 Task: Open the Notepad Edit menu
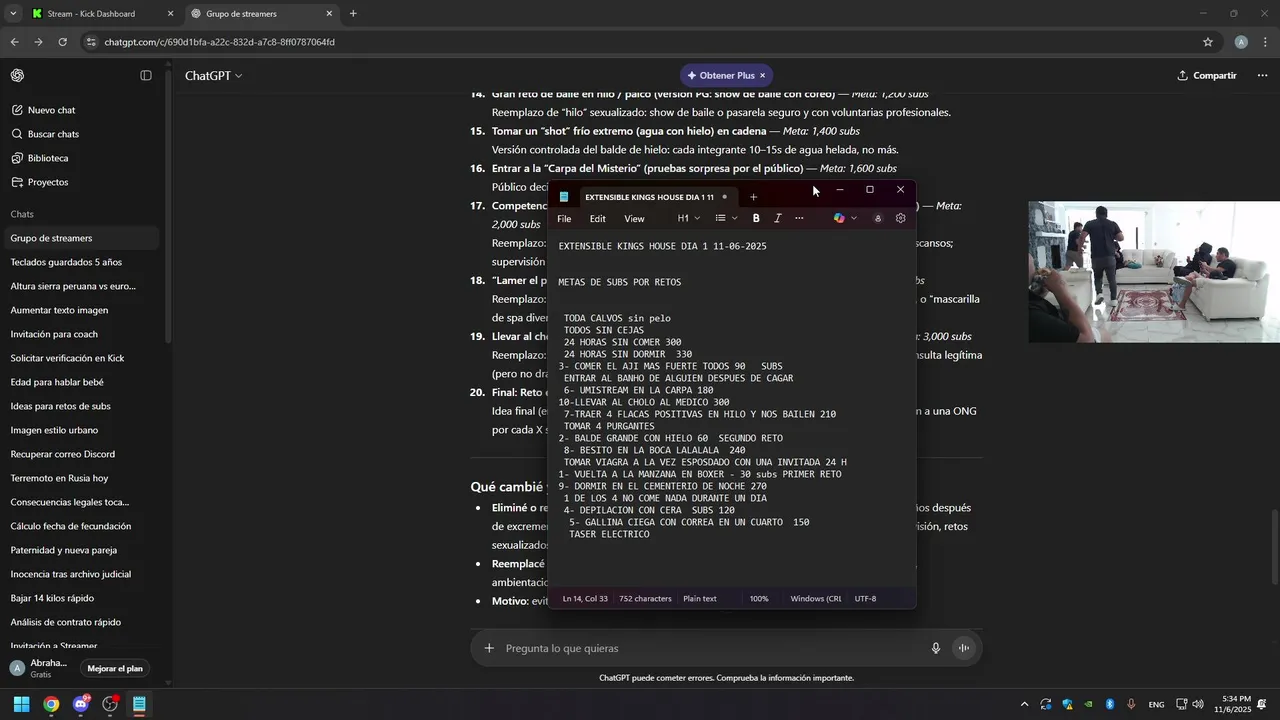pyautogui.click(x=597, y=218)
